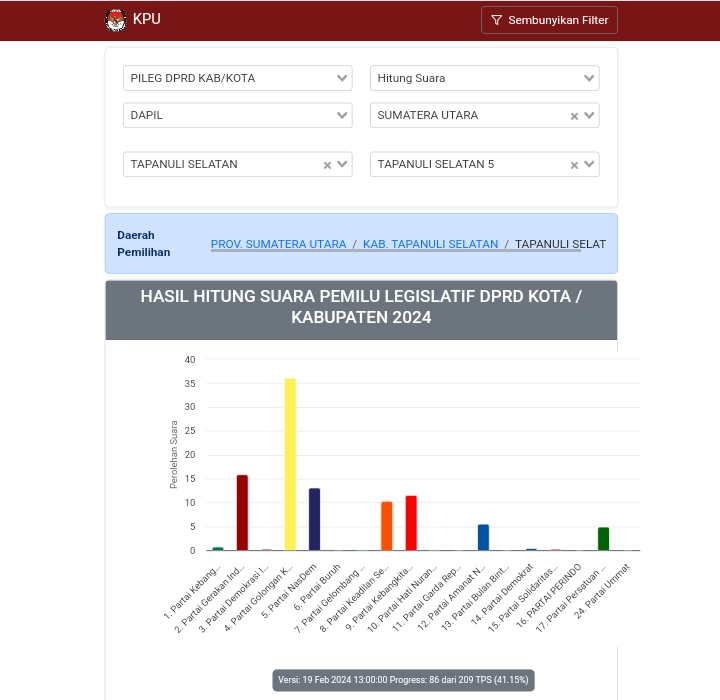Click the dark red Partai Gerindra bar
This screenshot has width=720, height=700.
(242, 512)
